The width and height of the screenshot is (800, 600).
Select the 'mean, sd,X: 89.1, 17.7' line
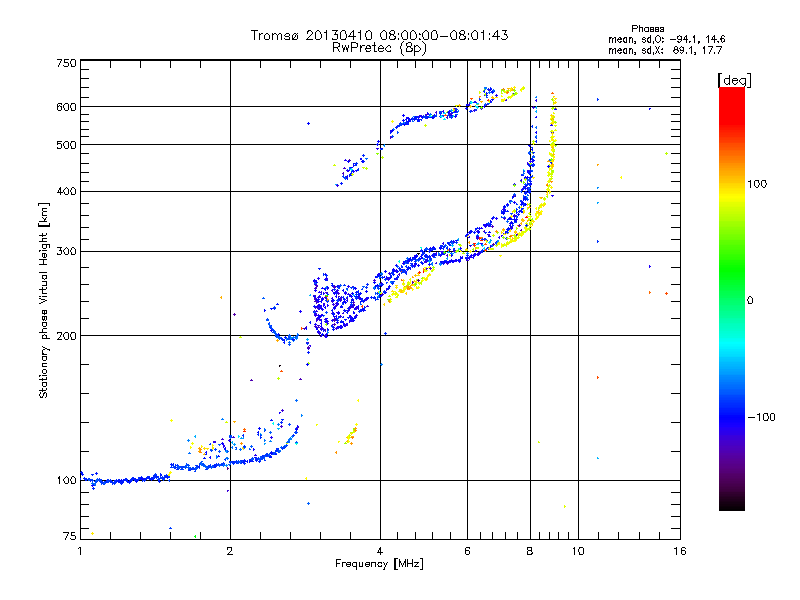(x=665, y=50)
